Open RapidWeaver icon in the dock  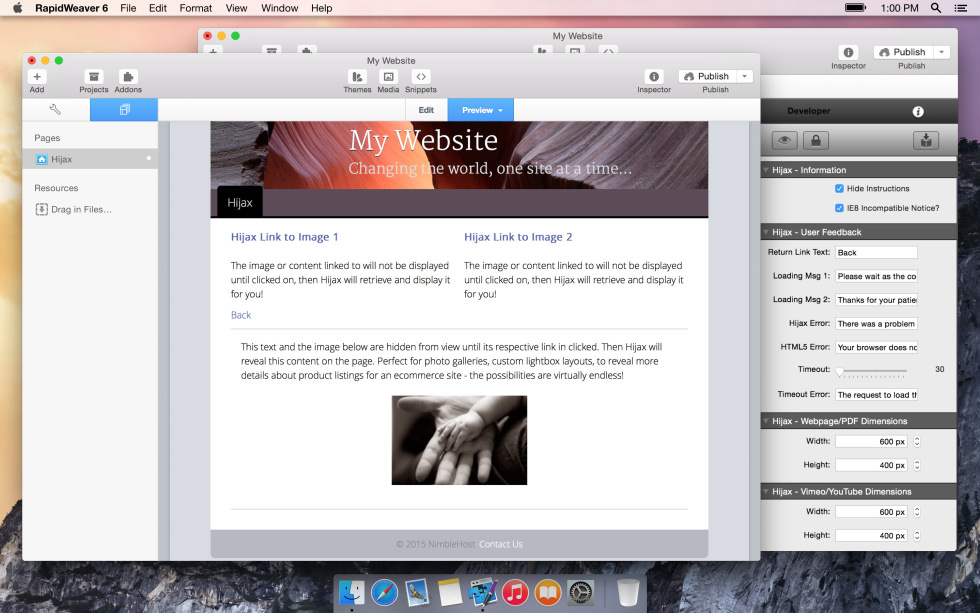pos(482,592)
